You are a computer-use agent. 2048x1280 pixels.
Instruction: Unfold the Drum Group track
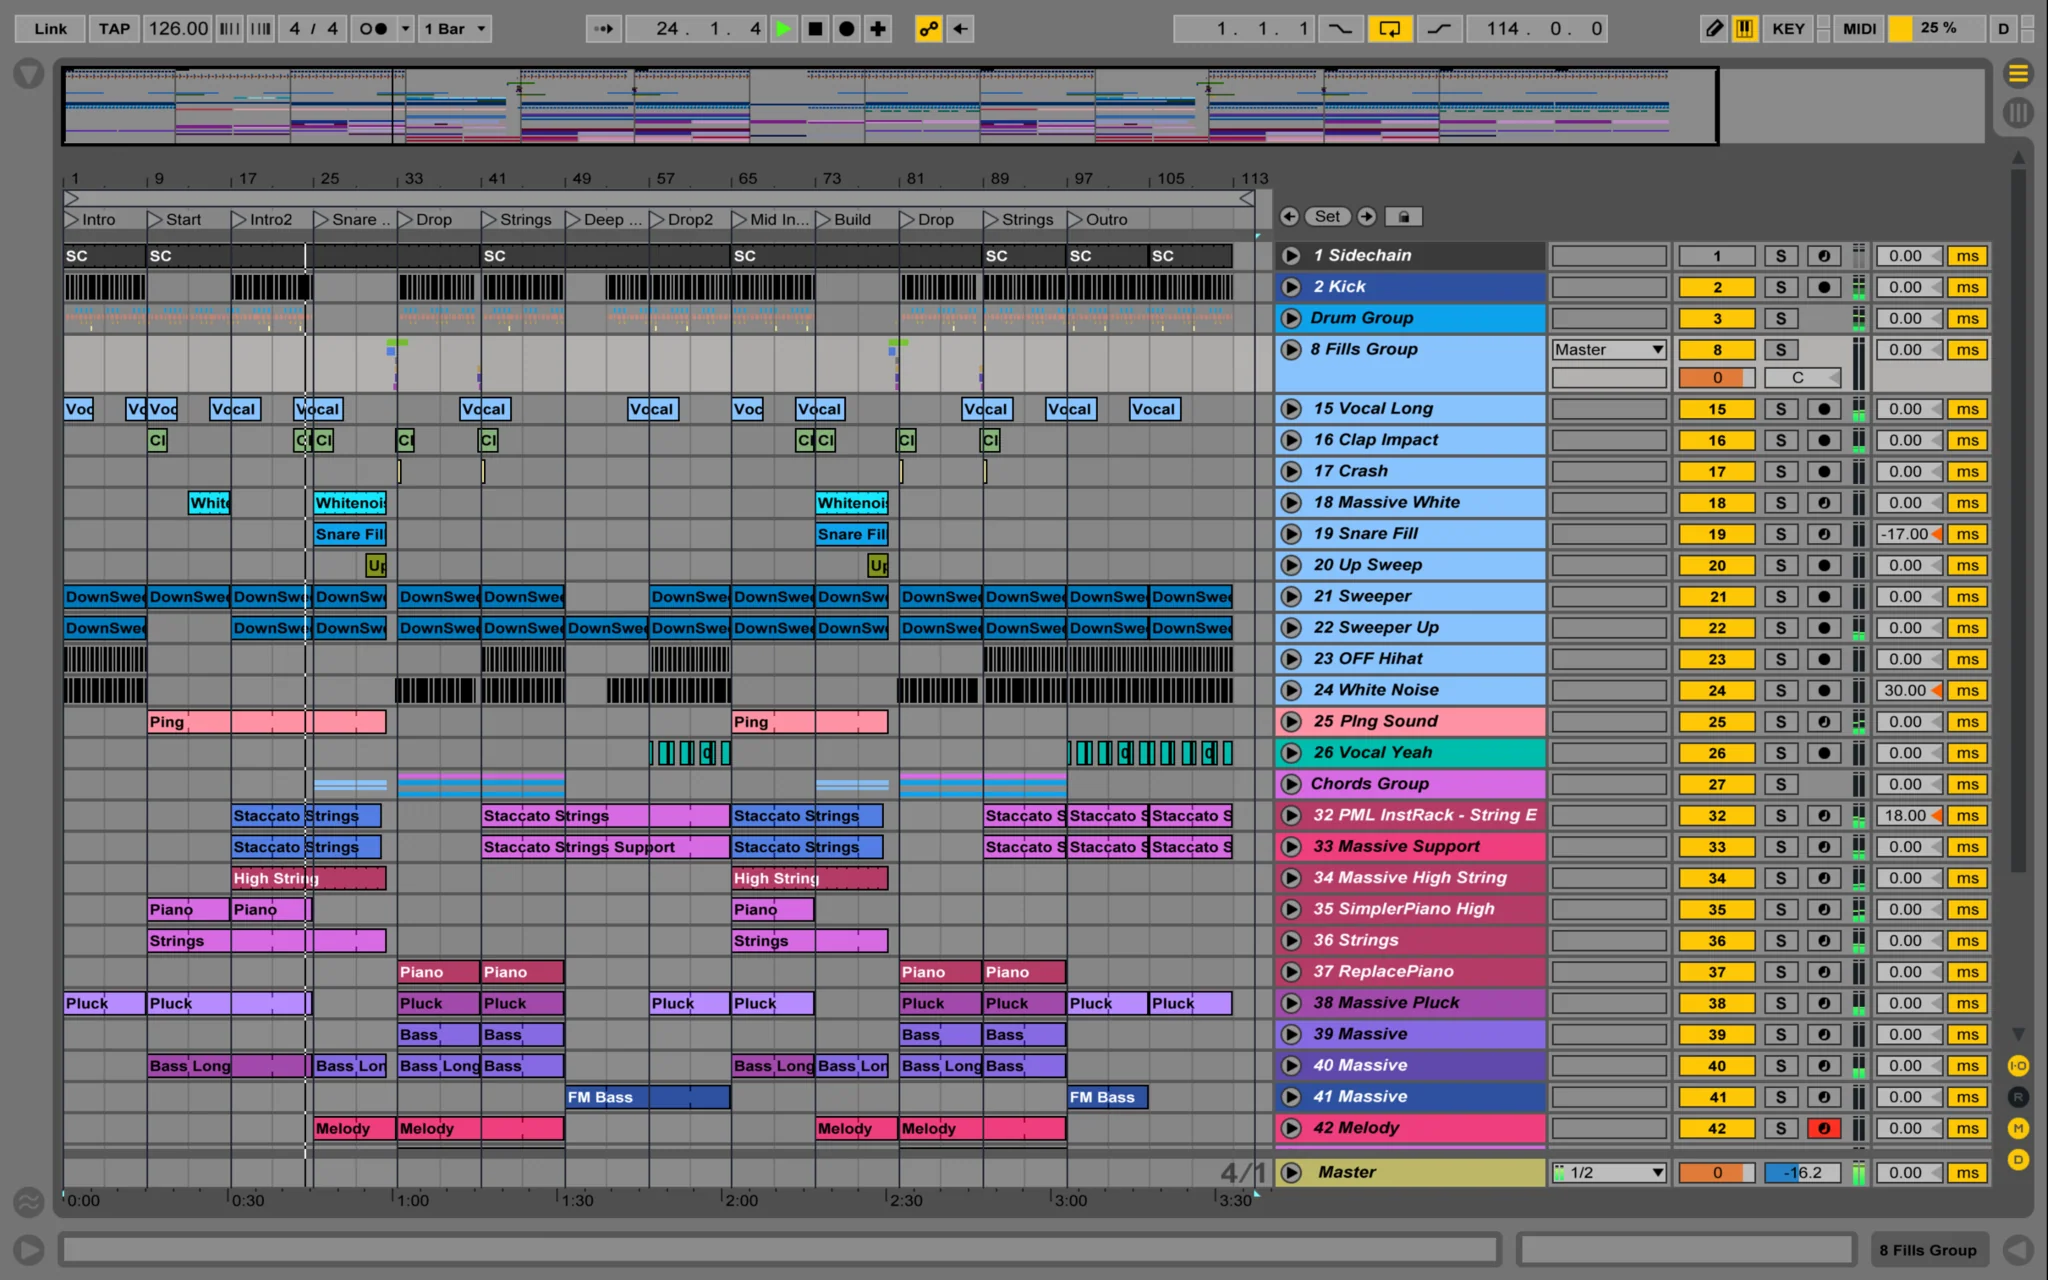click(x=1291, y=318)
